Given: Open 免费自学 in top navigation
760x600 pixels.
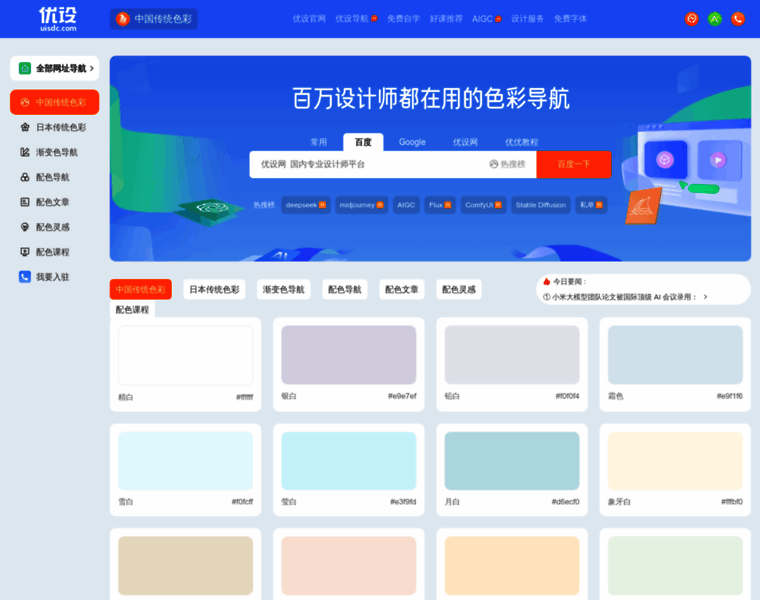Looking at the screenshot, I should (403, 19).
